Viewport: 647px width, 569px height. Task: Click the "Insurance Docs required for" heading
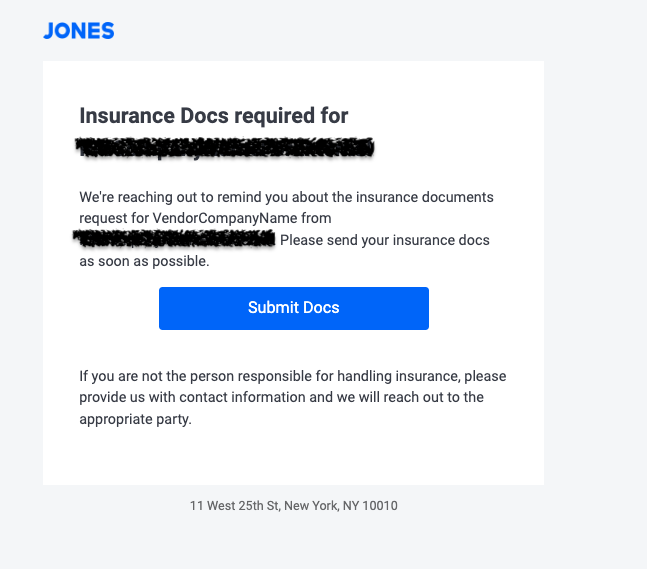pos(213,116)
